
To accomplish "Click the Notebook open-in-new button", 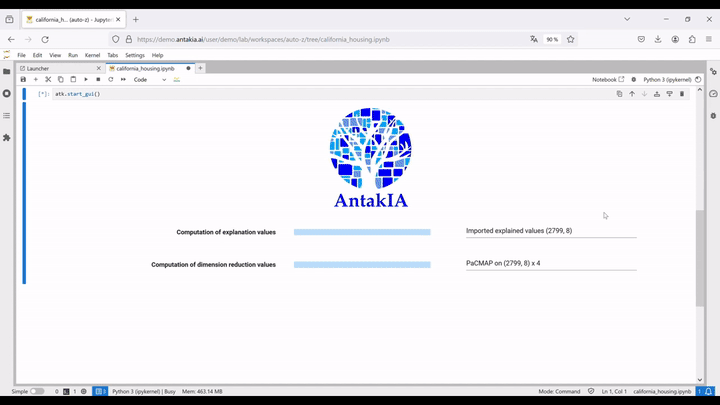I will coord(608,79).
